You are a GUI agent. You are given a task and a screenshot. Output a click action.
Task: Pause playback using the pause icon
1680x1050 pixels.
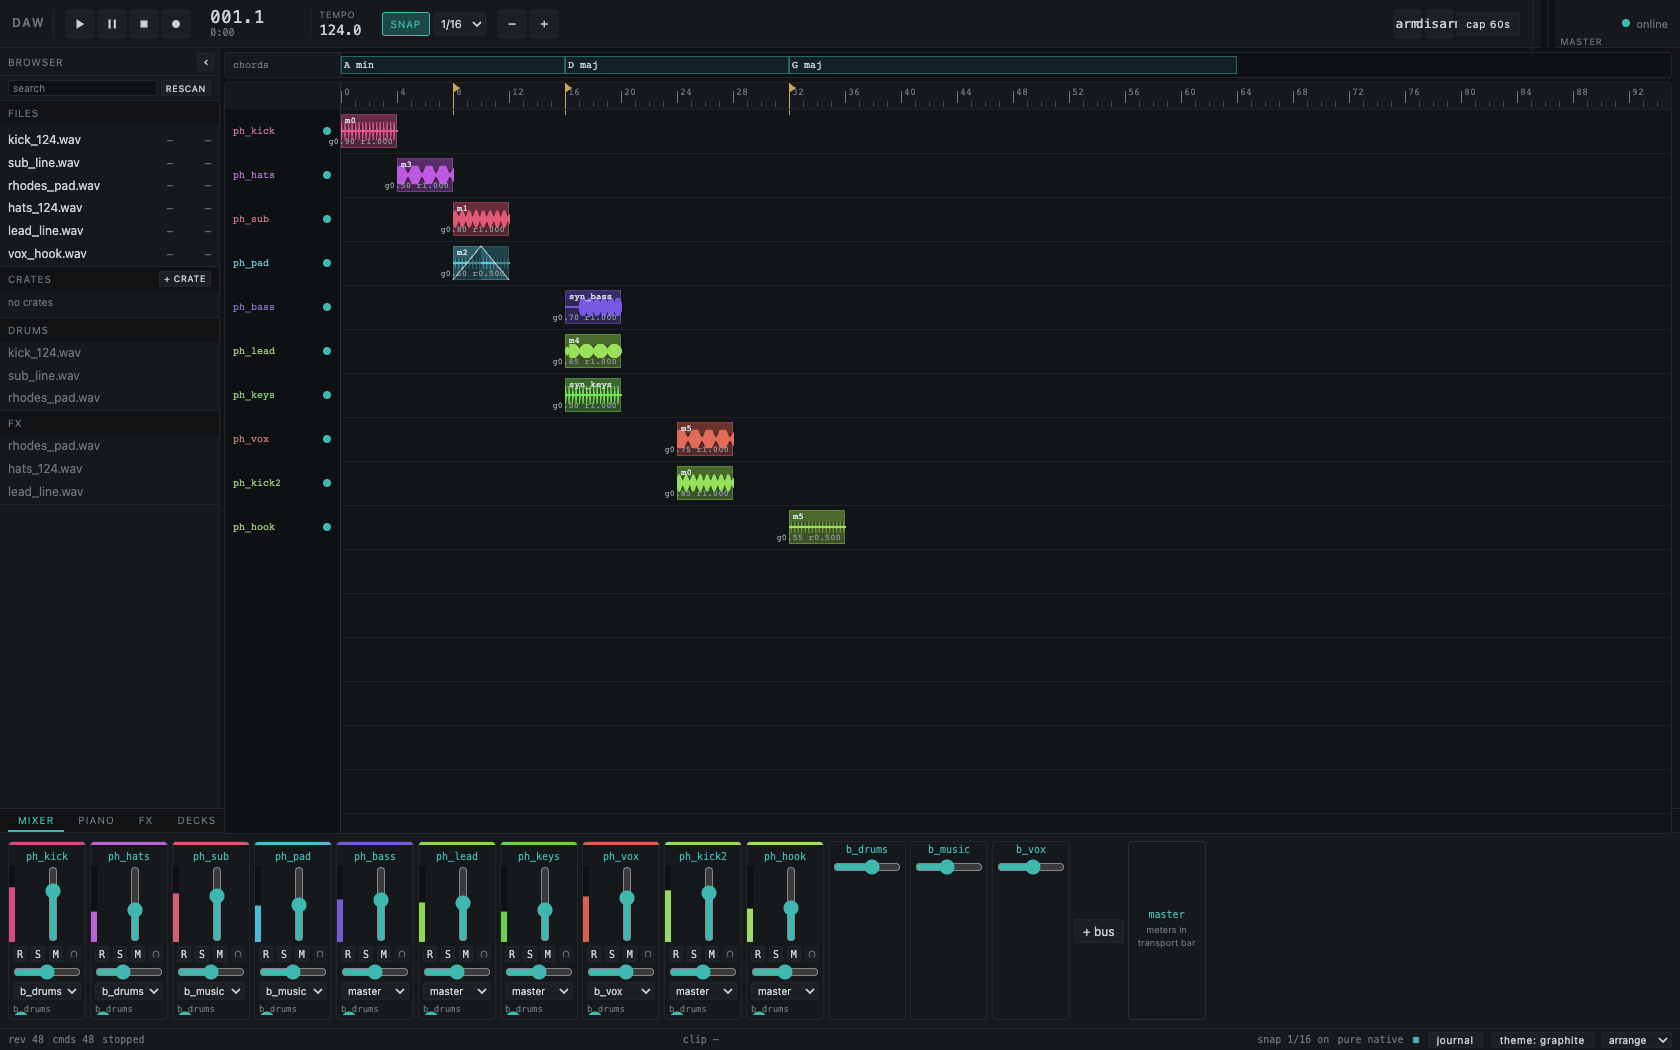click(112, 24)
